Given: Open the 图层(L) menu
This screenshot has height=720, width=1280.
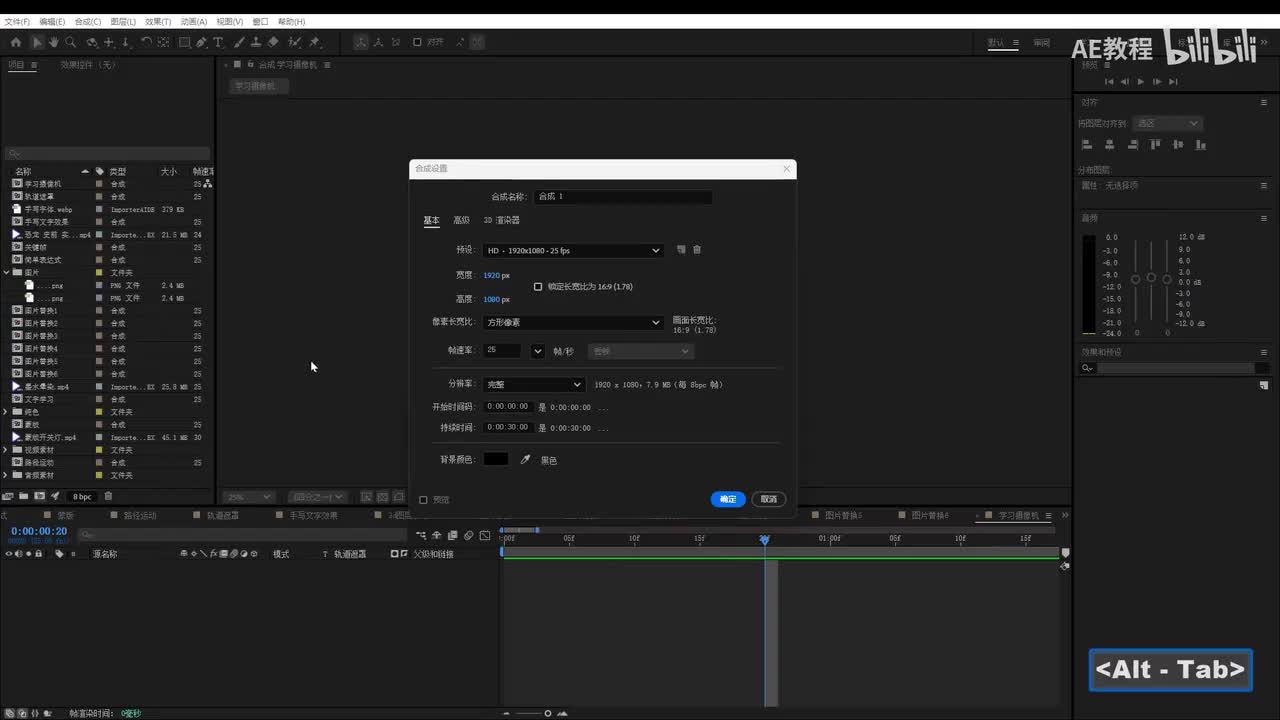Looking at the screenshot, I should point(123,21).
